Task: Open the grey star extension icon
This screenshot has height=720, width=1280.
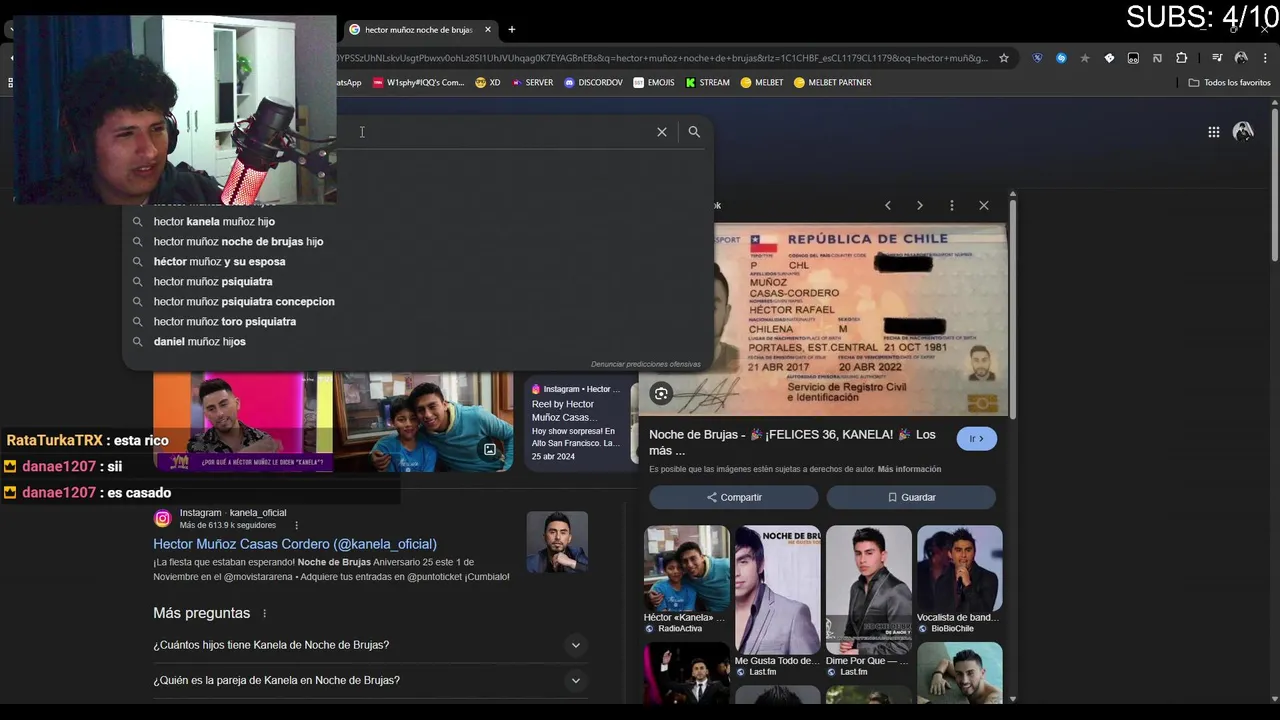Action: click(x=1085, y=58)
